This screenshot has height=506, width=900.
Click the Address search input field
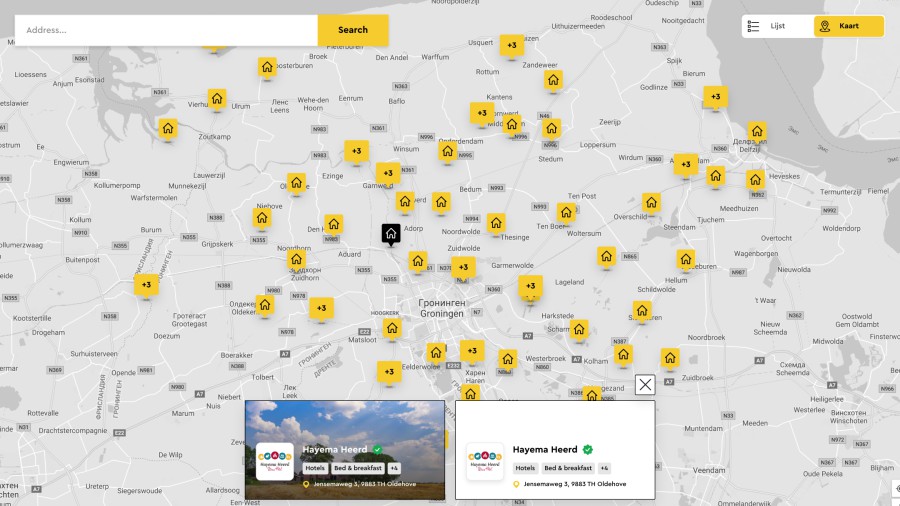166,30
